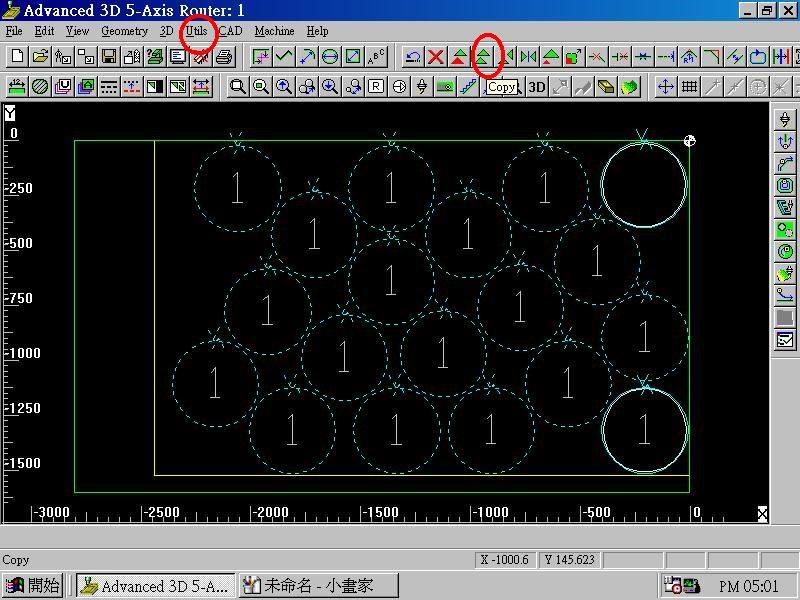Image resolution: width=800 pixels, height=600 pixels.
Task: Select the solid circle labeled 1 at bottom-right
Action: point(645,430)
